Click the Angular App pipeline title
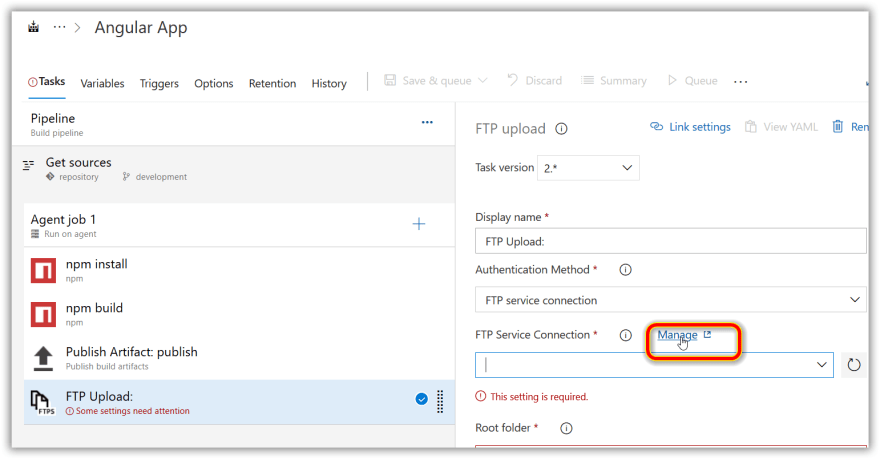The width and height of the screenshot is (880, 459). pyautogui.click(x=141, y=27)
